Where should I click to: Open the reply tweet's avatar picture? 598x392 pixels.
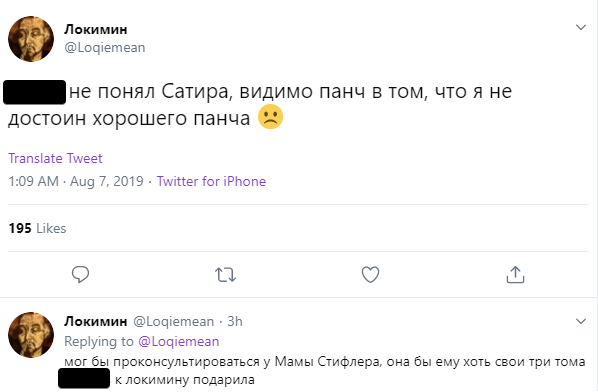[31, 335]
